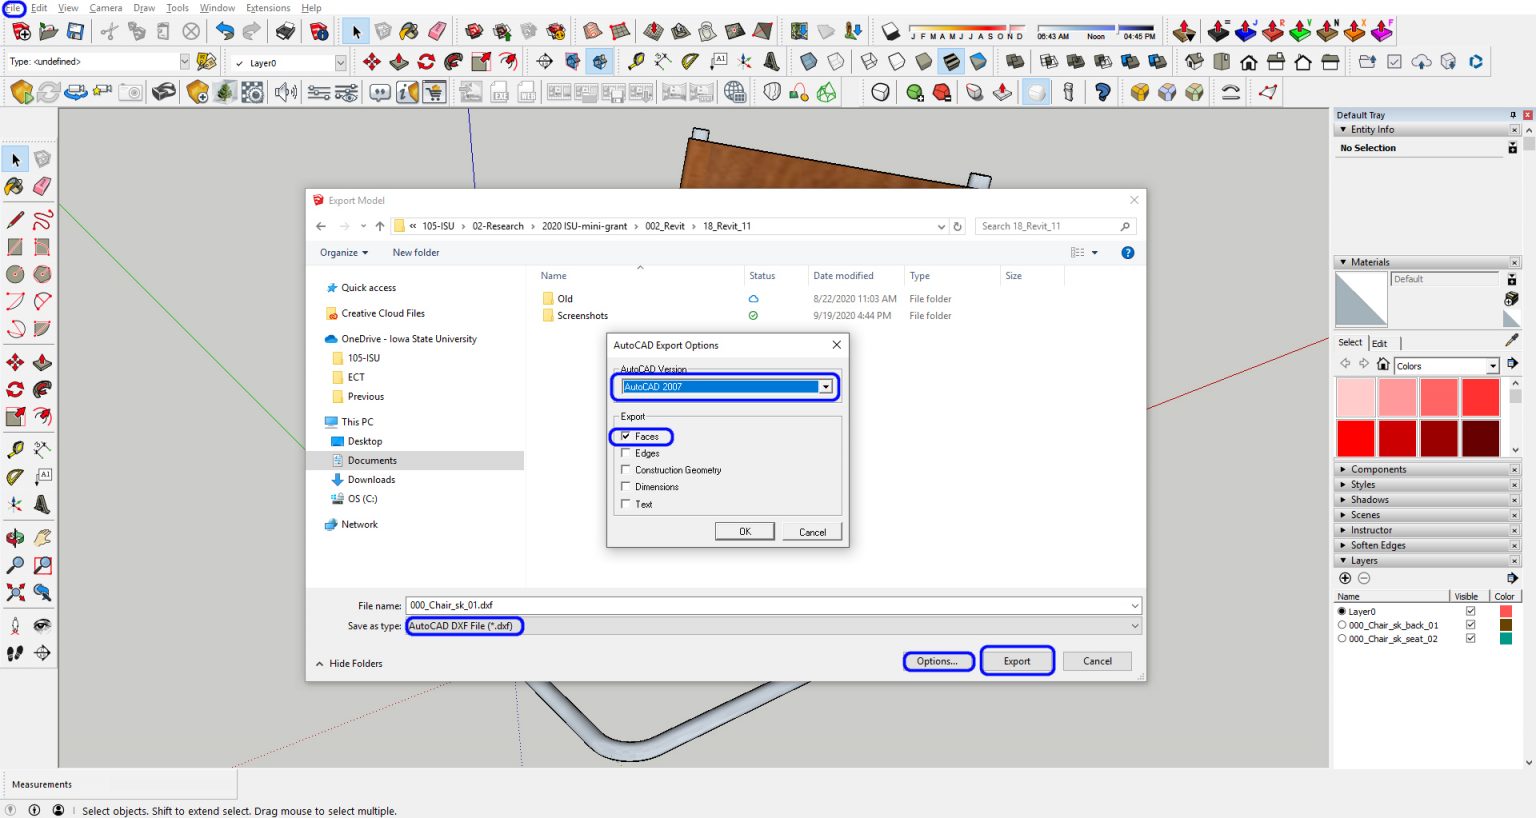Switch to the Edit tab in Materials
This screenshot has height=818, width=1536.
coord(1379,343)
